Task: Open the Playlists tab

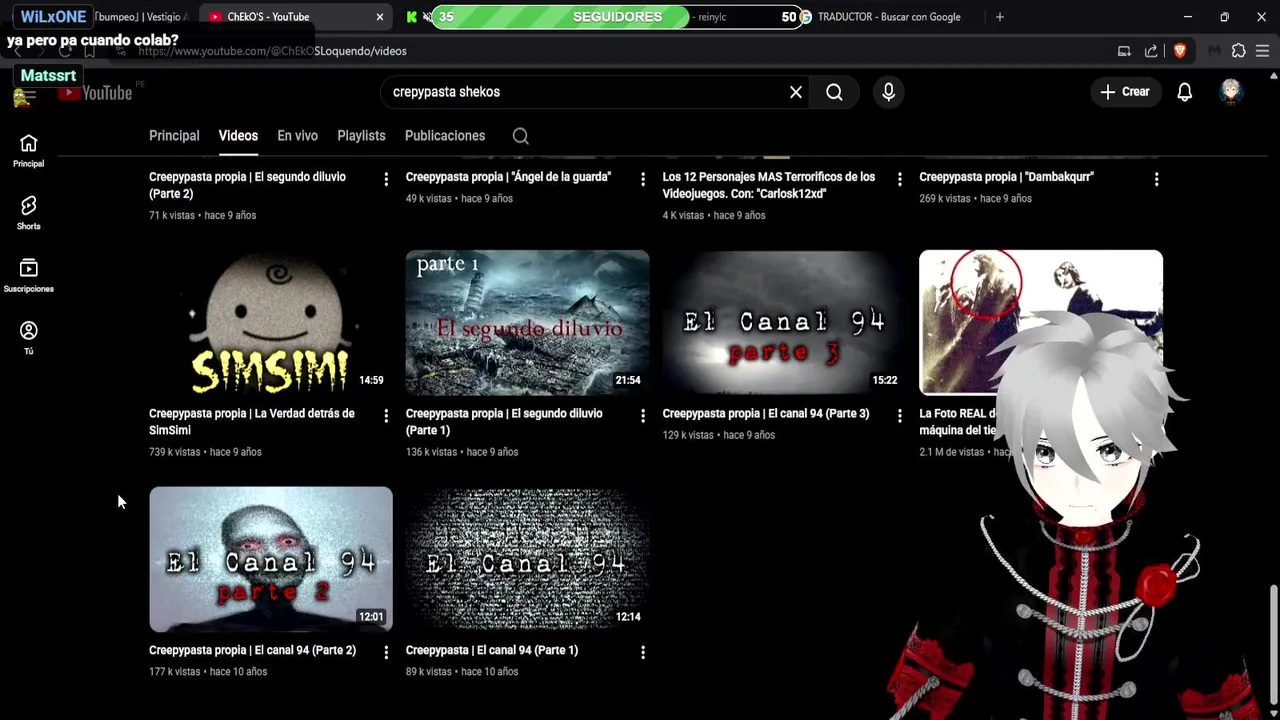Action: pos(361,136)
